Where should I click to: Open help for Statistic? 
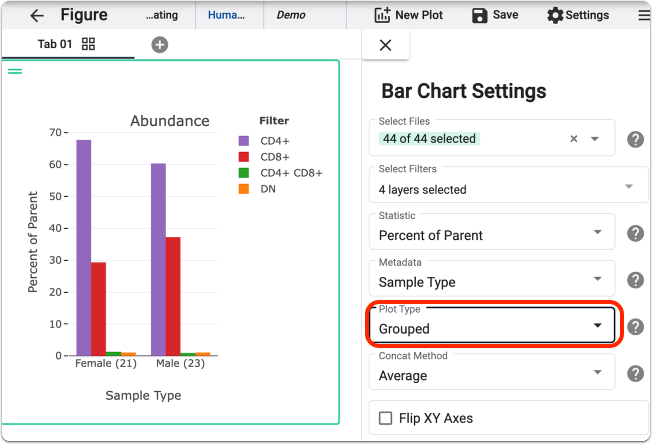(635, 233)
